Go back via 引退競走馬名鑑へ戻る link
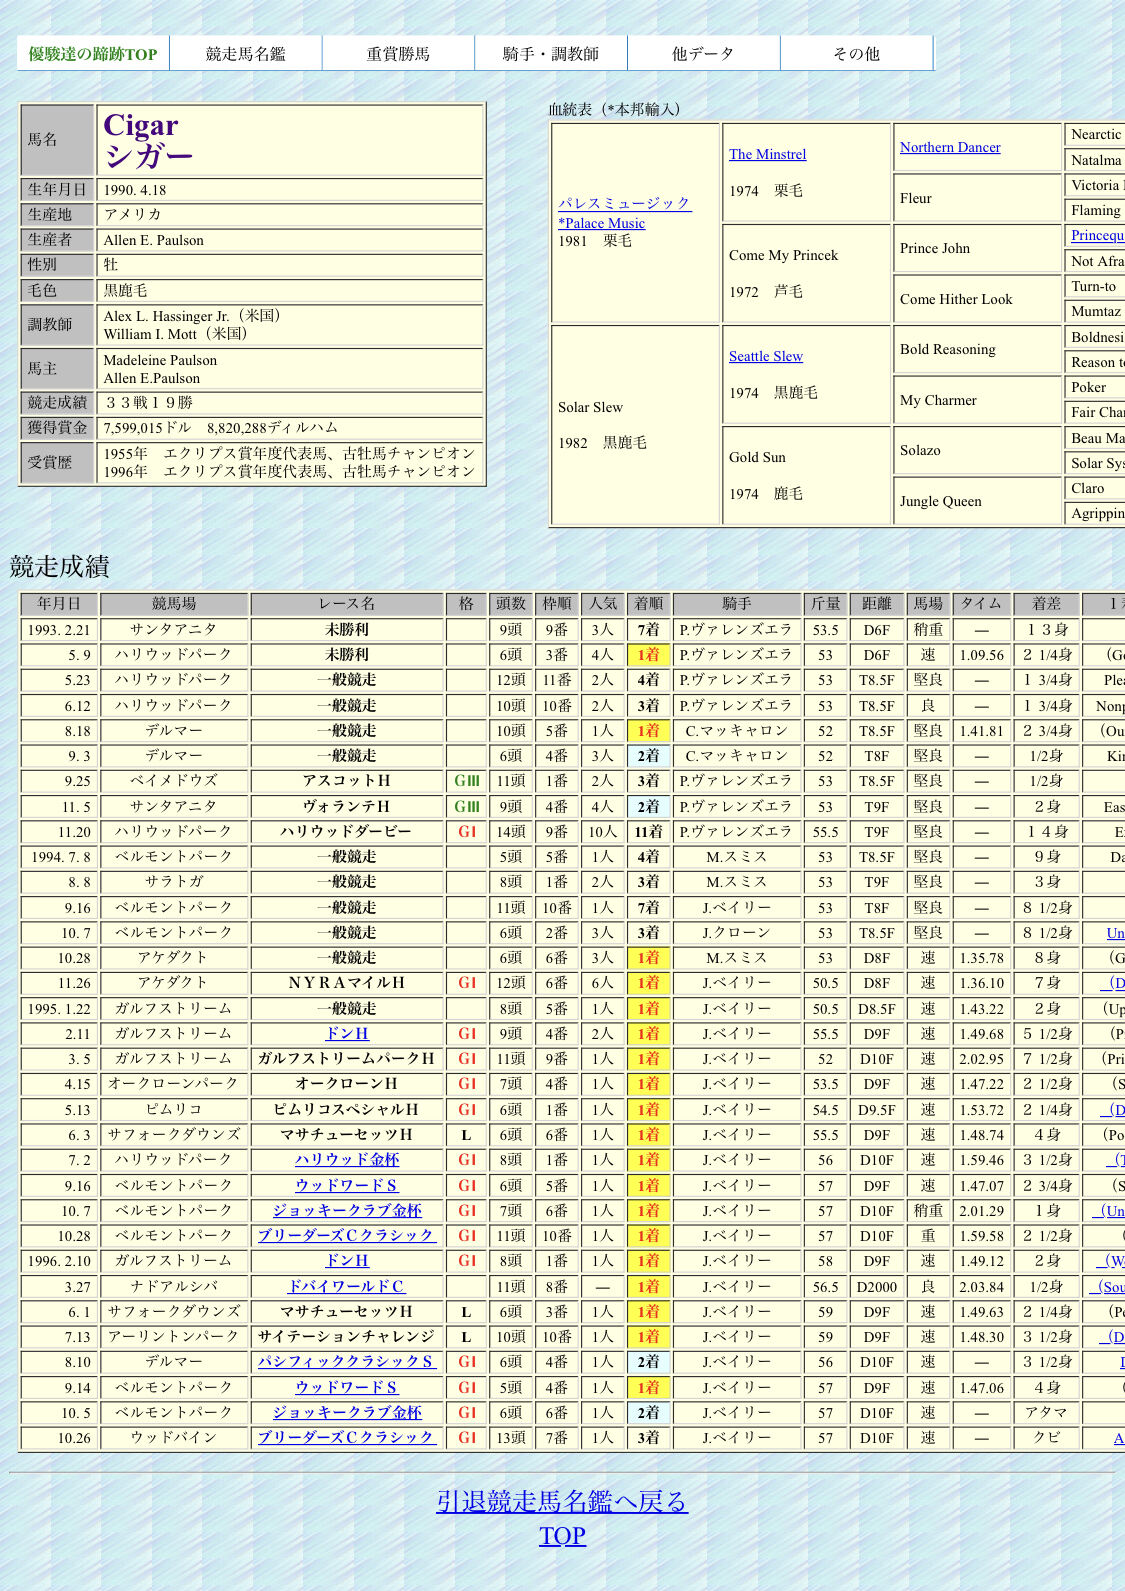Viewport: 1125px width, 1591px height. tap(562, 1501)
